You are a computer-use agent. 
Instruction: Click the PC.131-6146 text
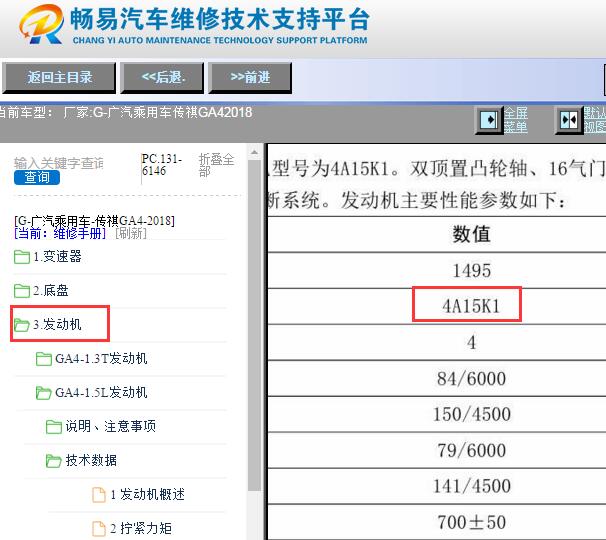pos(162,165)
